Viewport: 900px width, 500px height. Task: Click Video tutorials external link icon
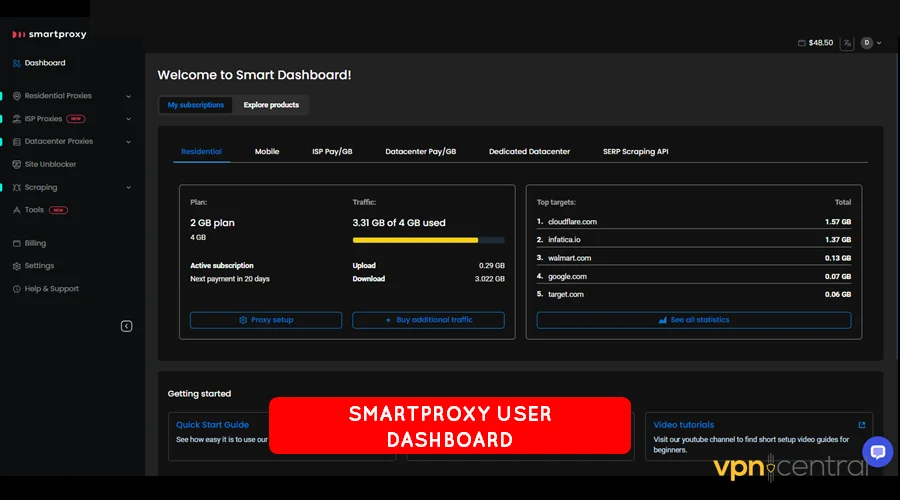coord(862,425)
